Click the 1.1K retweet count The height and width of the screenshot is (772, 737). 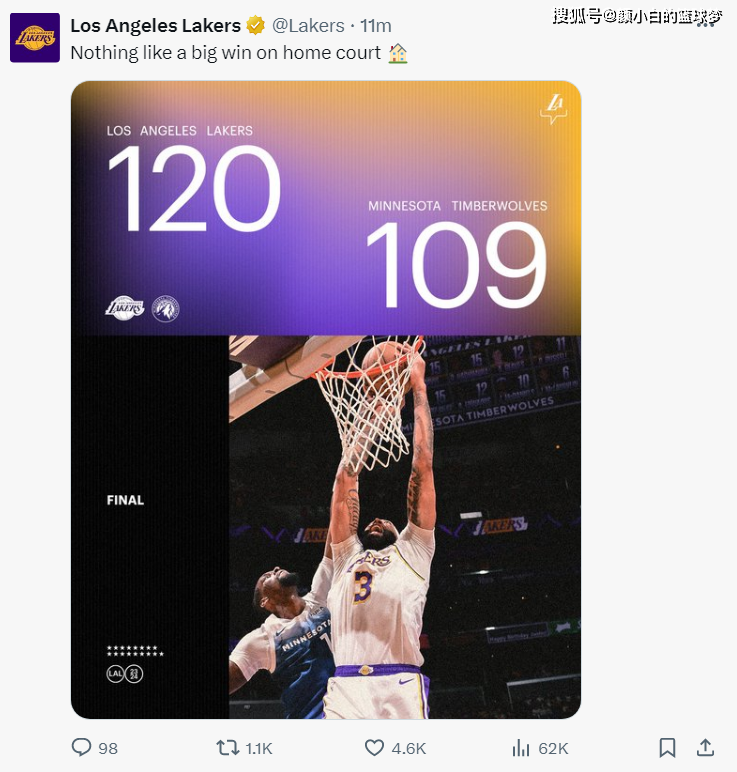click(259, 748)
